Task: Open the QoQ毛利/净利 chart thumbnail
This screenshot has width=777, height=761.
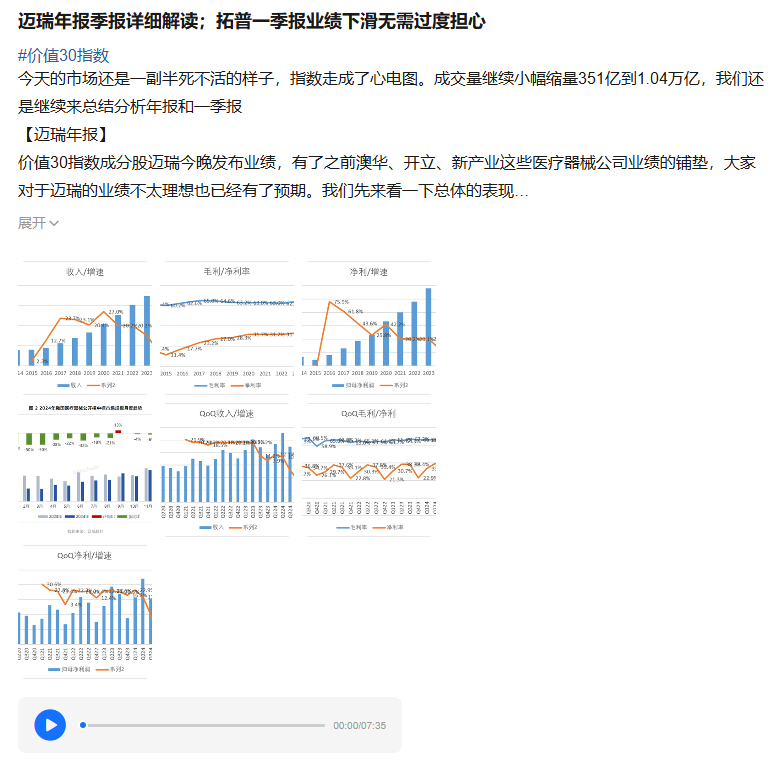Action: (x=369, y=467)
